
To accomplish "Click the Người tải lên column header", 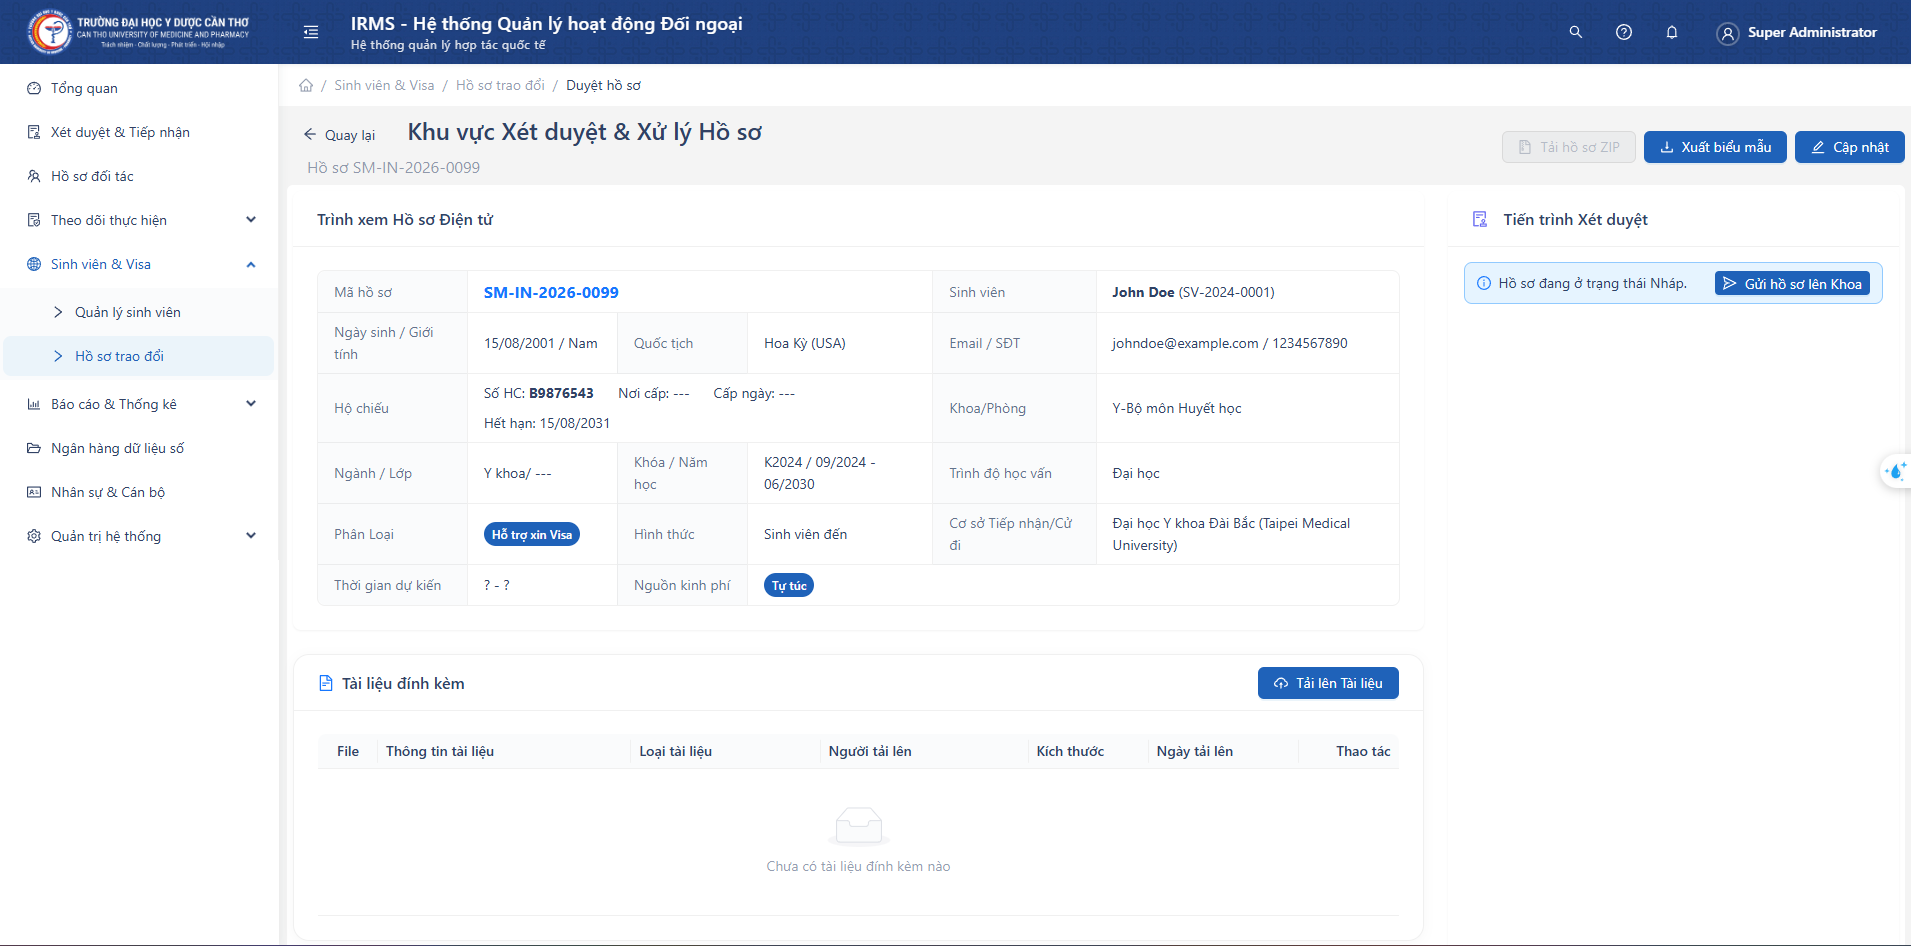I will 870,751.
